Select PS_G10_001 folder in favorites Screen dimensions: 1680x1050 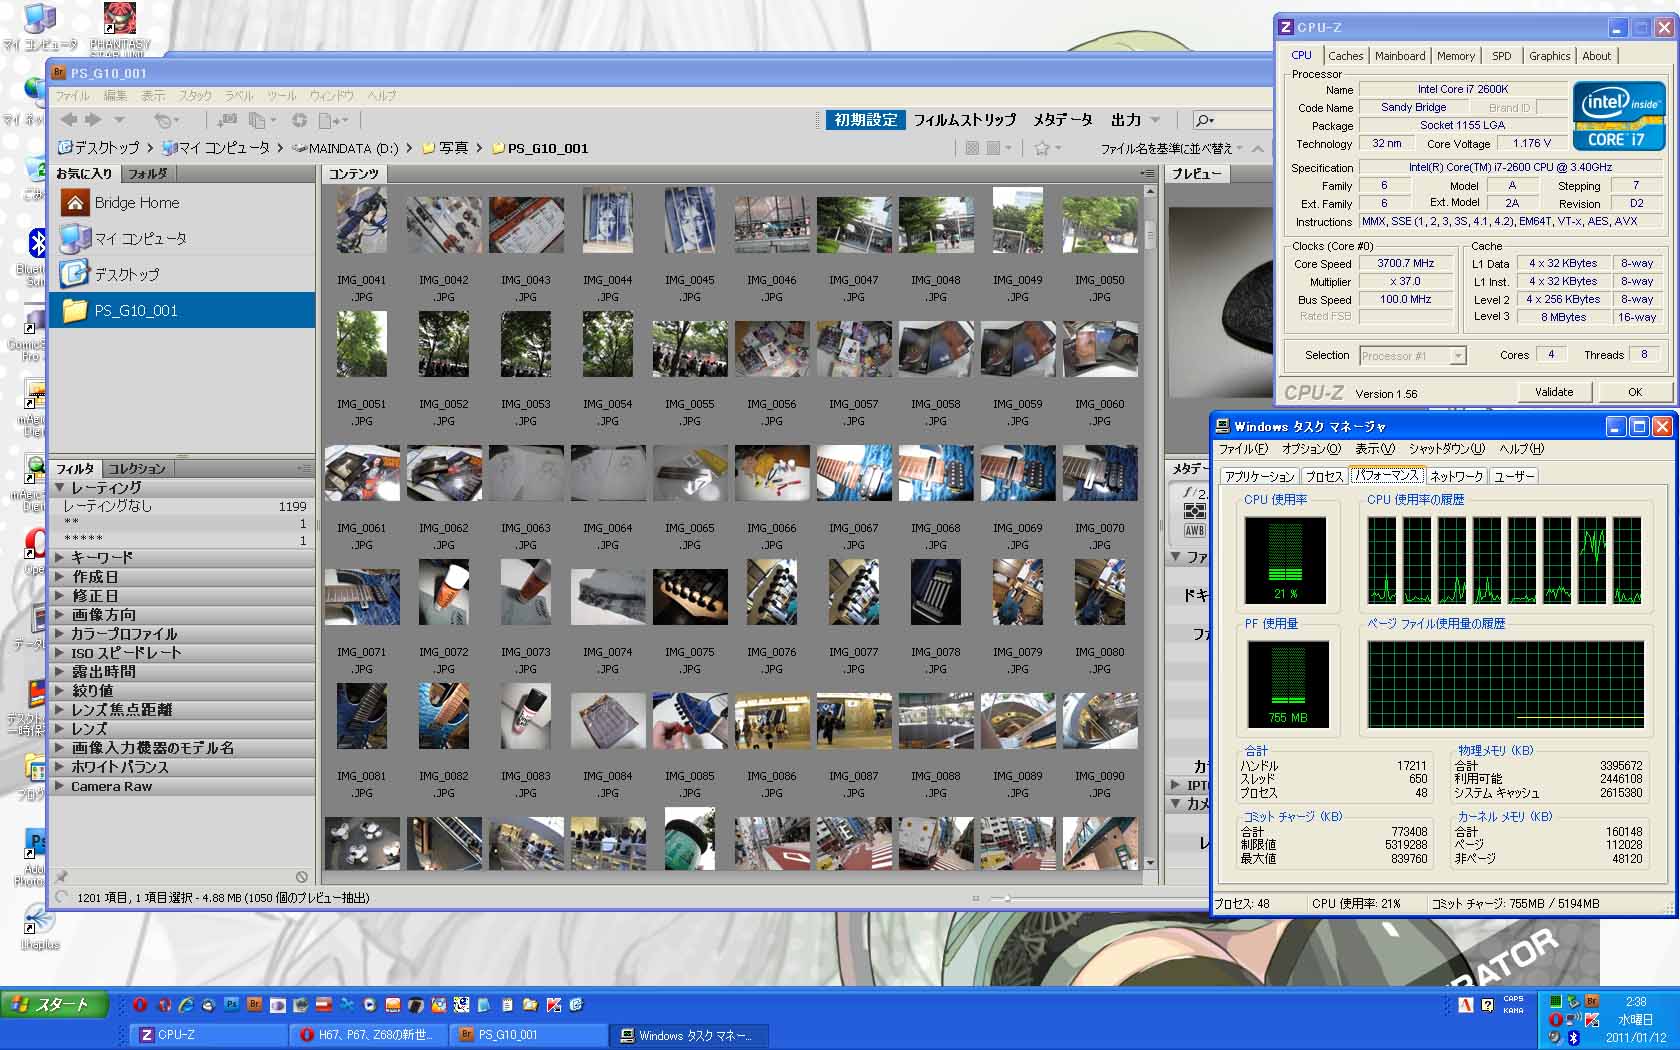click(181, 310)
